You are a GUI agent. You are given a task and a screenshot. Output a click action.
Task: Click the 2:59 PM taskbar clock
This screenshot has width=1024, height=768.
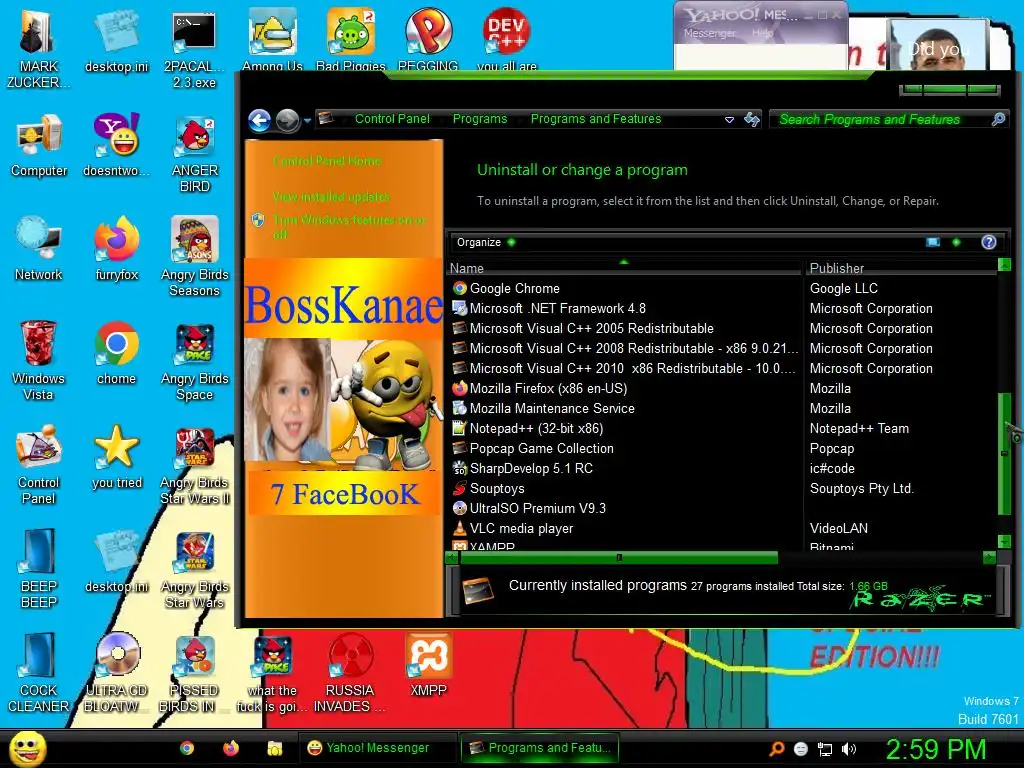(936, 749)
